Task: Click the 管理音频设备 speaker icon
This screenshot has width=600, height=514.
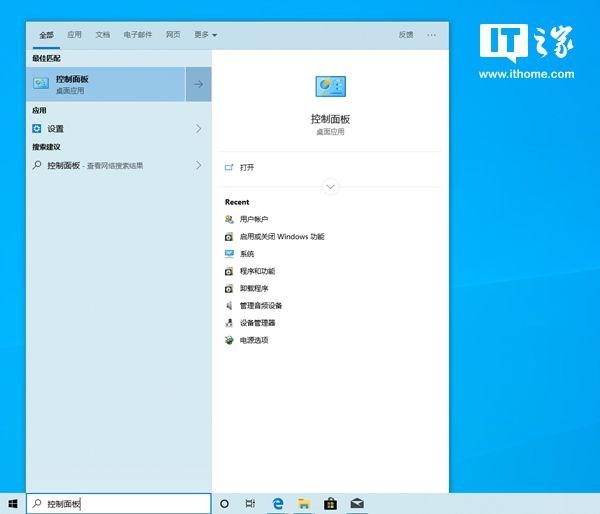Action: (229, 305)
